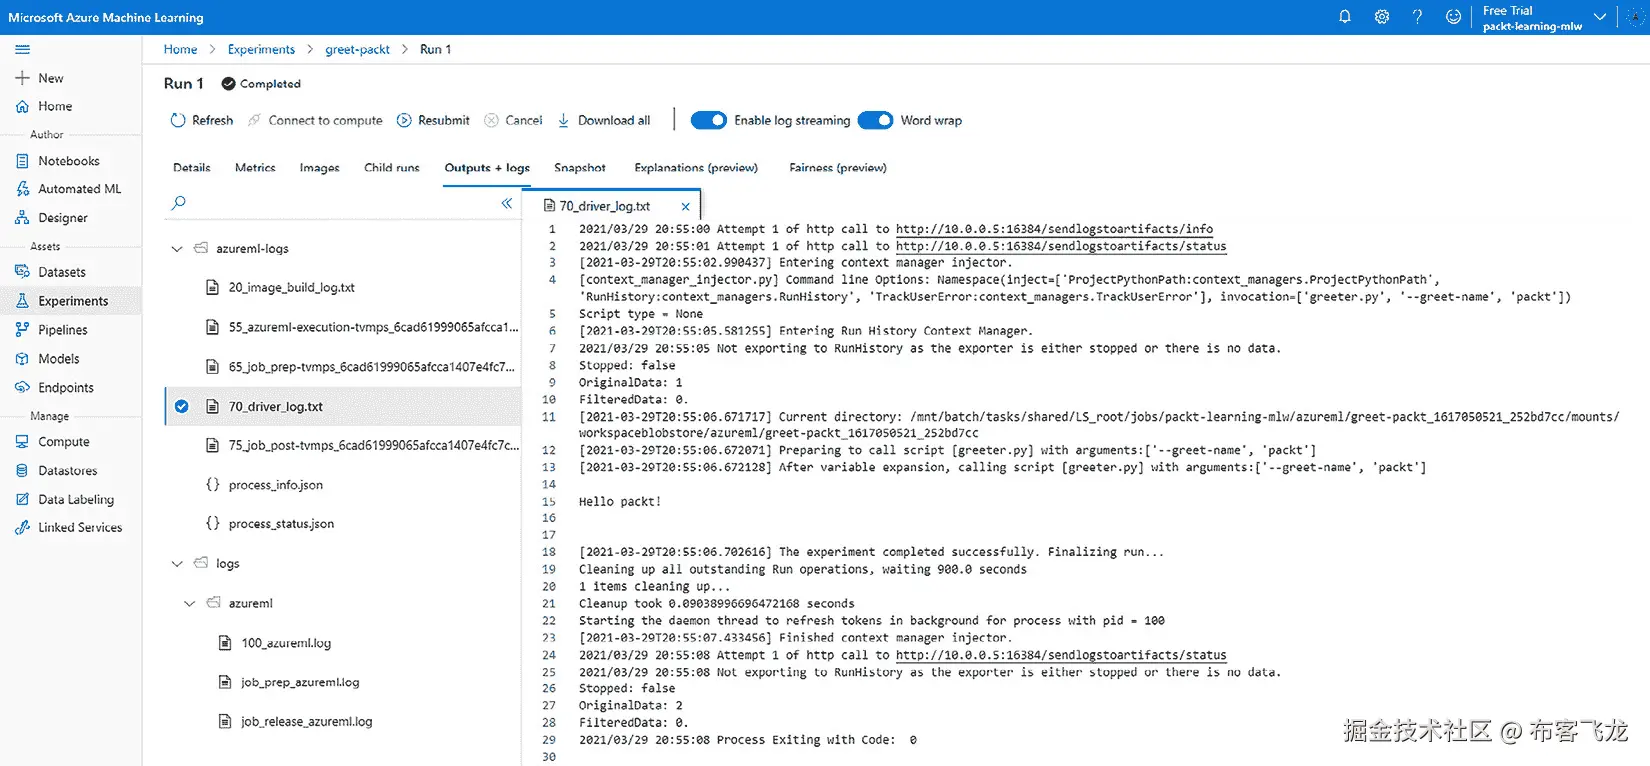Click the greet-packt breadcrumb link

point(357,49)
